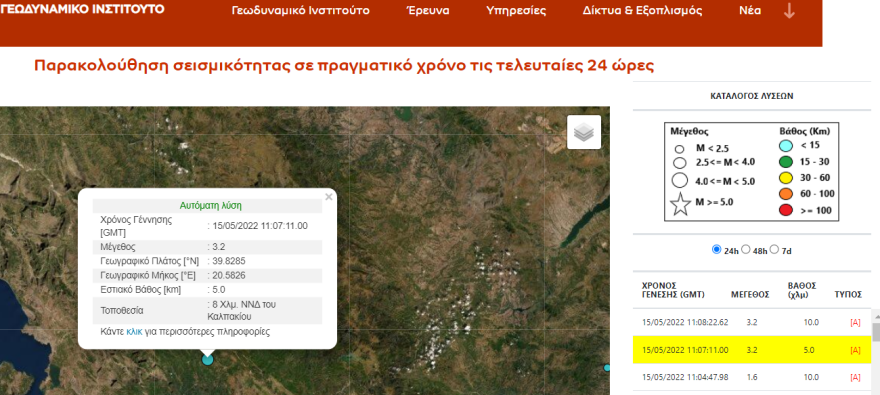The height and width of the screenshot is (395, 880).
Task: Click the [A] type link in the 11:04:47.98 row
Action: pyautogui.click(x=855, y=378)
